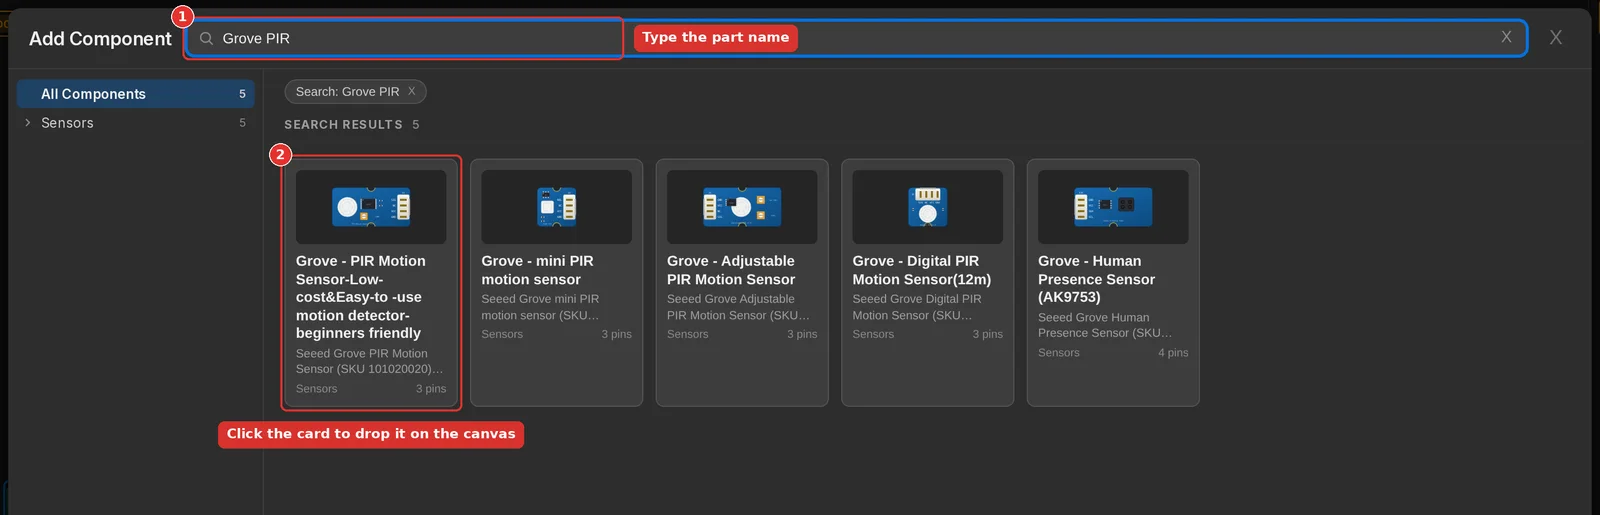Select Grove - Digital PIR Motion Sensor(12m) title
This screenshot has height=515, width=1600.
point(922,270)
